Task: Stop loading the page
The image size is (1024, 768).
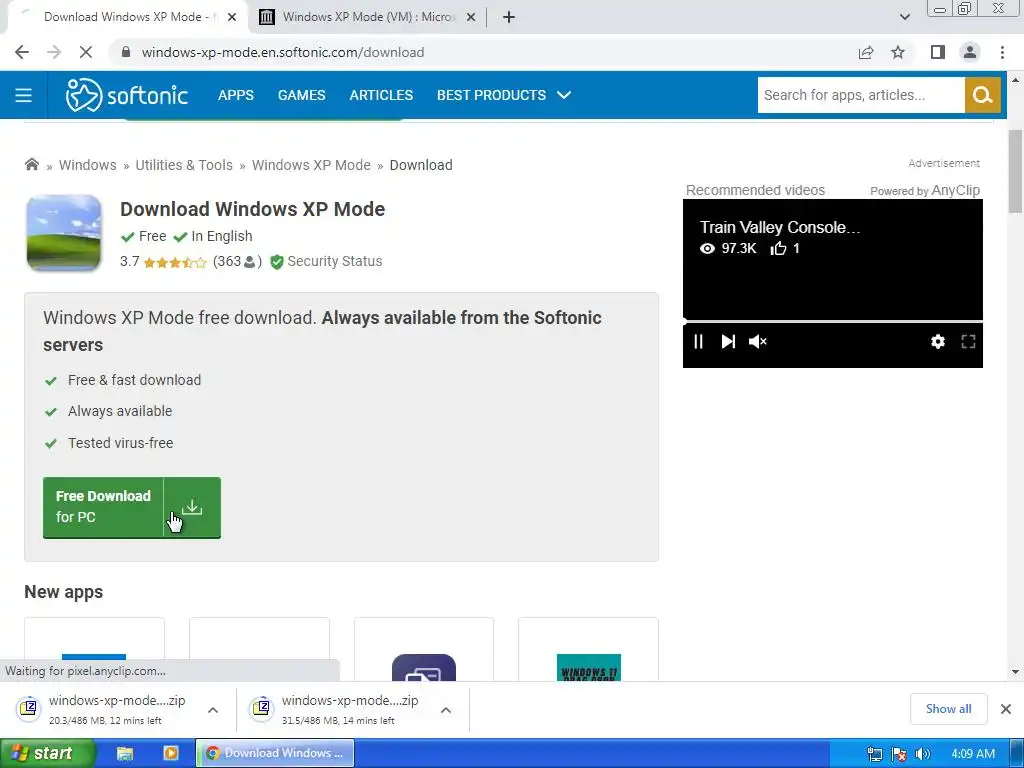Action: click(x=86, y=52)
